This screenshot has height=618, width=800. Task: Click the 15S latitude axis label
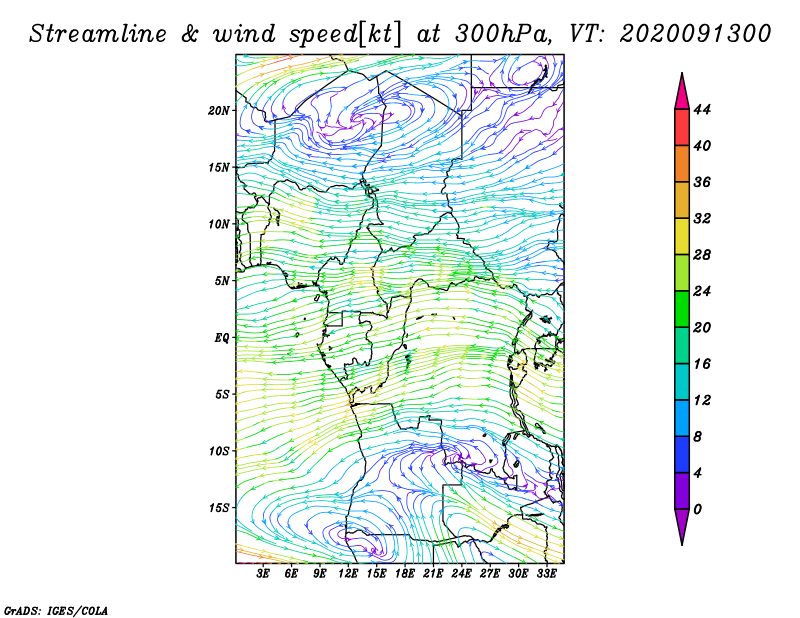tap(218, 508)
